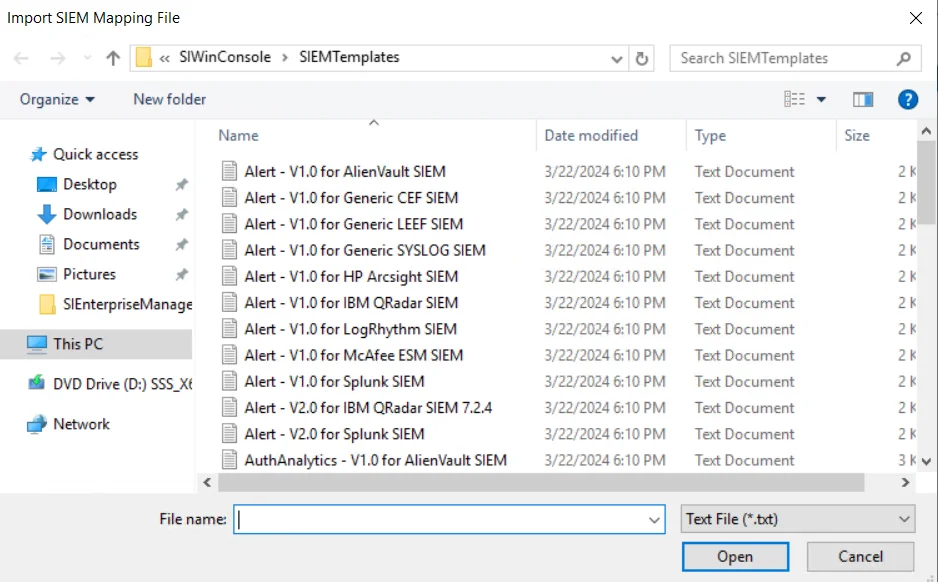
Task: Select Alert - V2.0 for Splunk SIEM
Action: (334, 434)
